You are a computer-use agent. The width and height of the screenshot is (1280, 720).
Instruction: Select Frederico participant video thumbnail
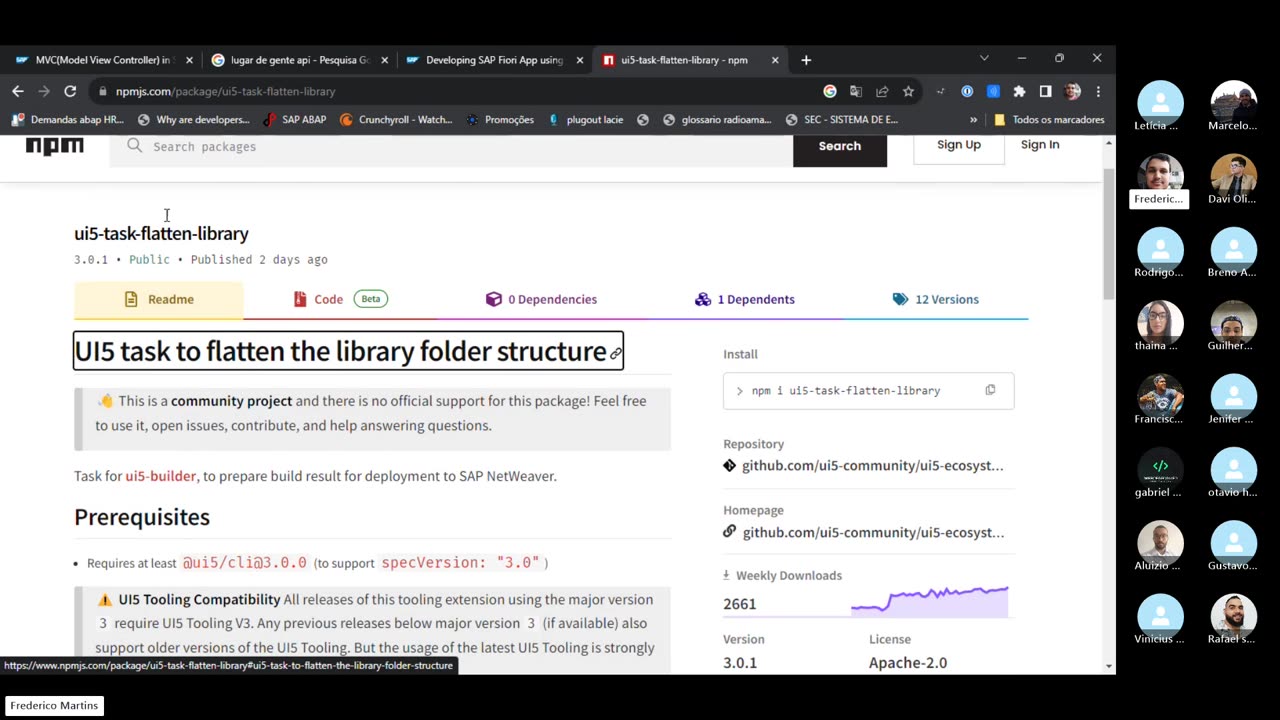pos(1160,179)
